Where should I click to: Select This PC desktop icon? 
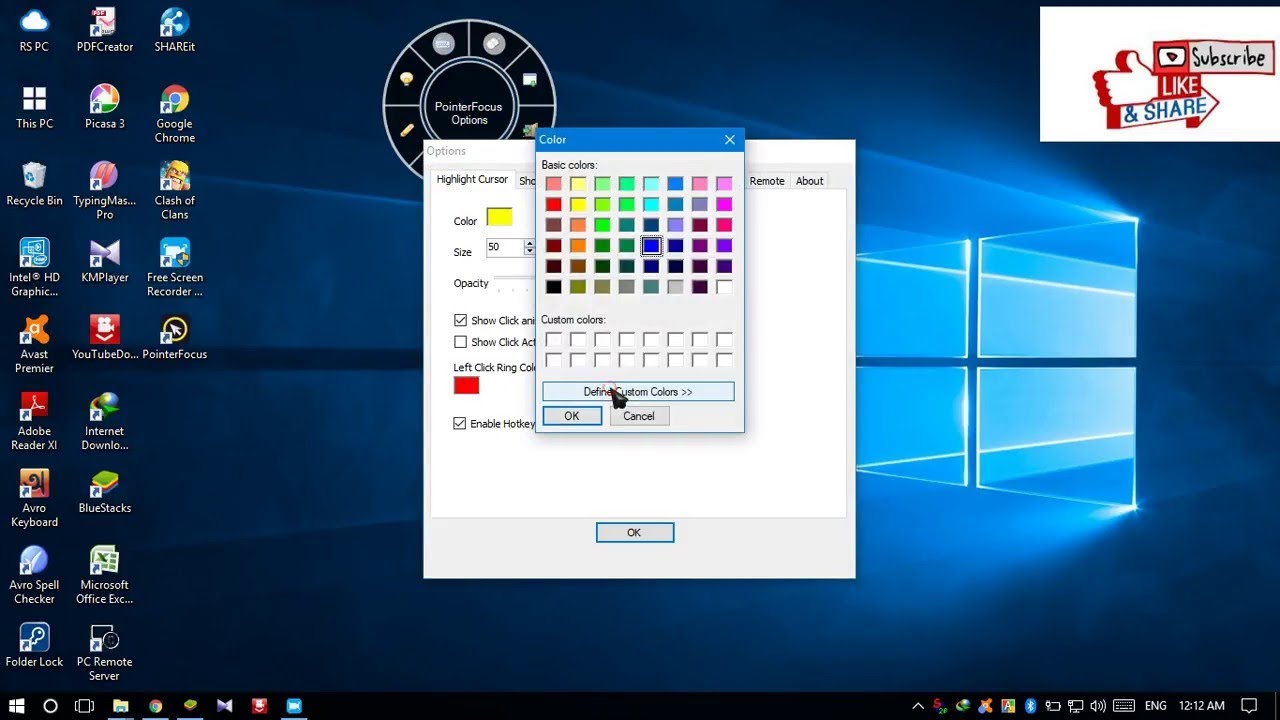click(34, 107)
